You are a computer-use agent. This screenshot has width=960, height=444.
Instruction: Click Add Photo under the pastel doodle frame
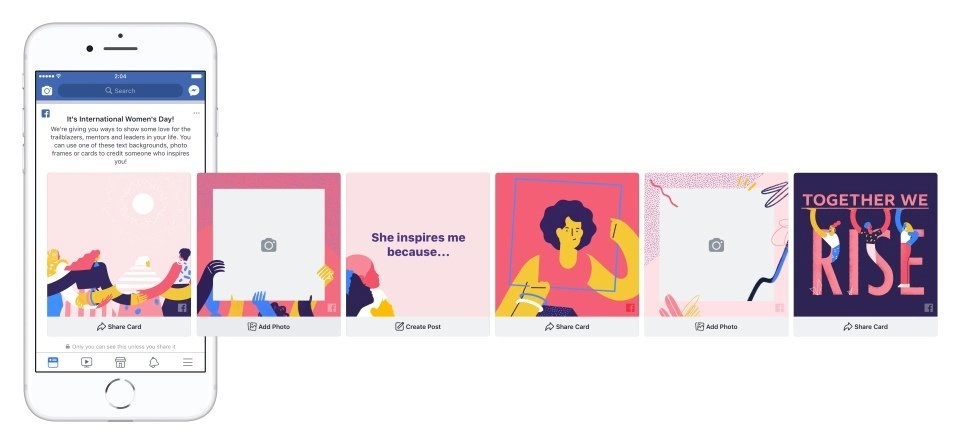[x=716, y=326]
